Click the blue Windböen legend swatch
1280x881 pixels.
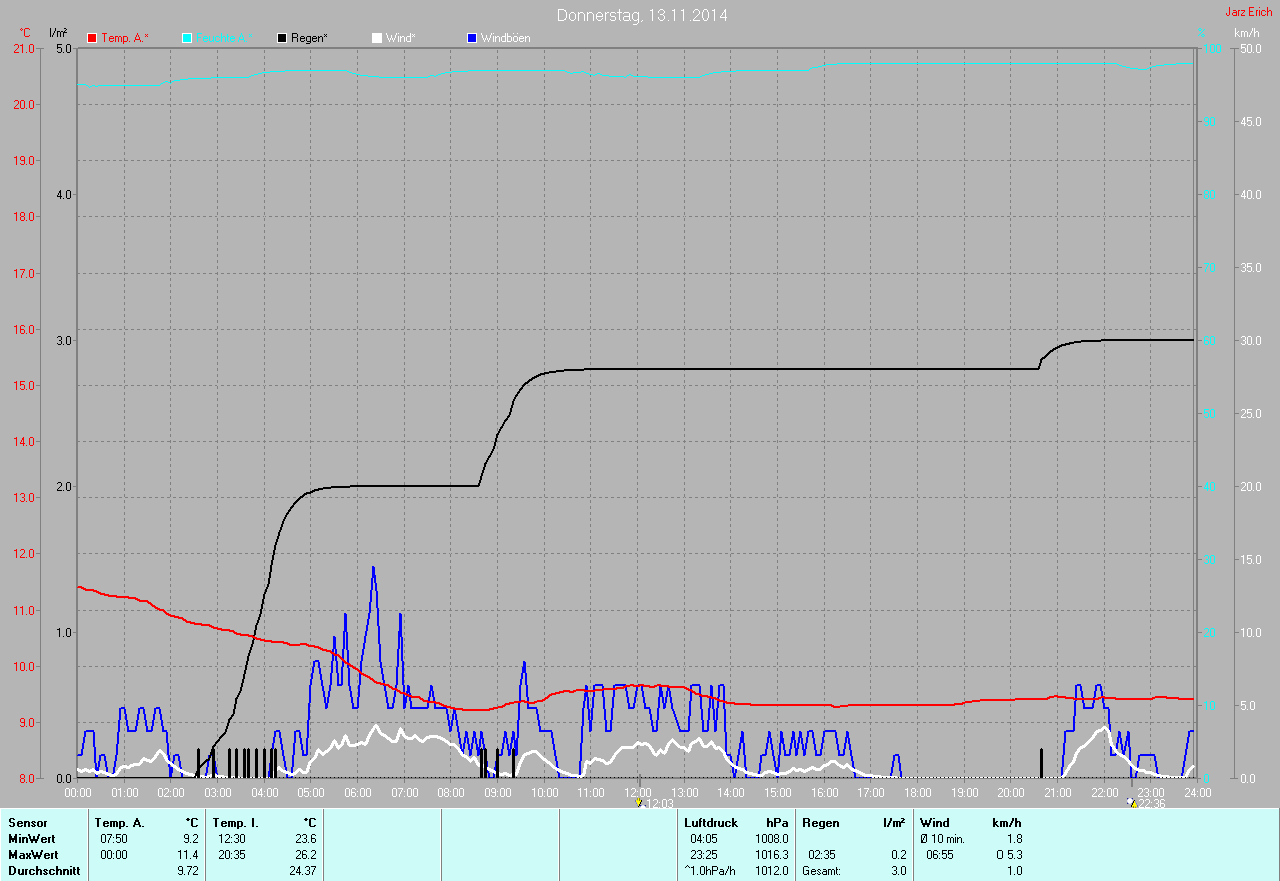point(472,38)
